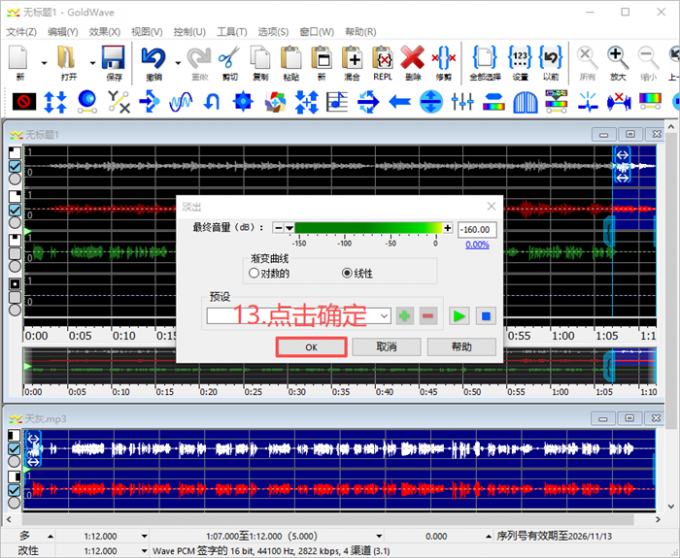The image size is (680, 558).
Task: Toggle green channel checkbox in 无标题1 window
Action: tap(15, 254)
